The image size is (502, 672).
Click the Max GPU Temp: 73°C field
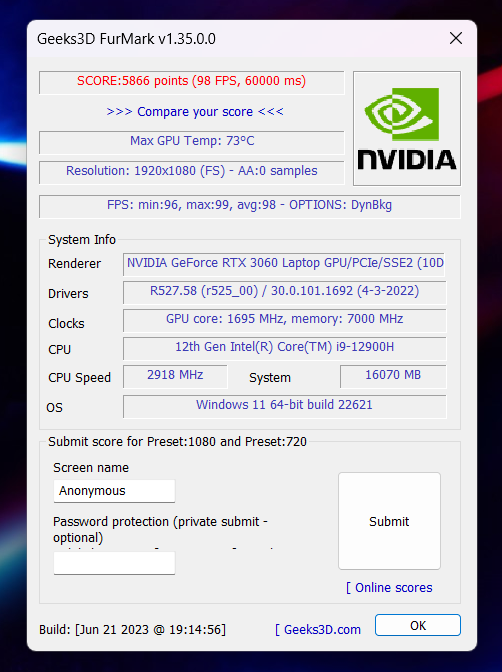[x=191, y=142]
